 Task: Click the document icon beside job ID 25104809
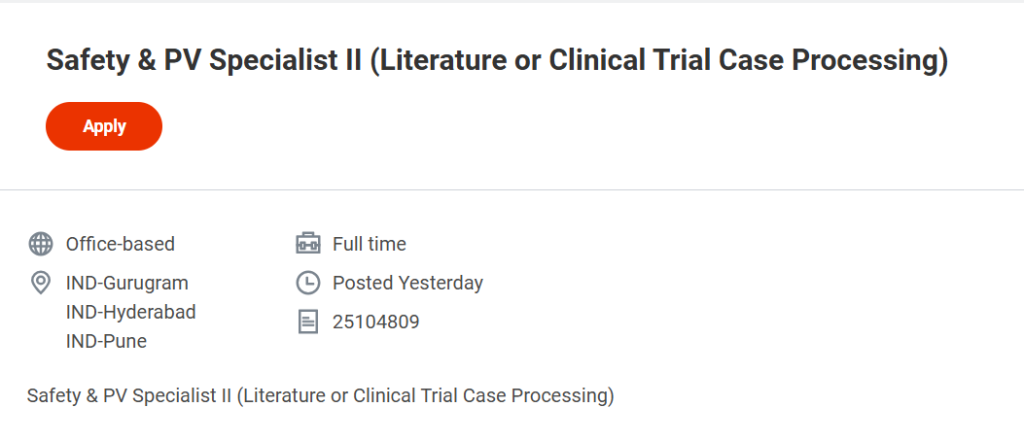(308, 322)
